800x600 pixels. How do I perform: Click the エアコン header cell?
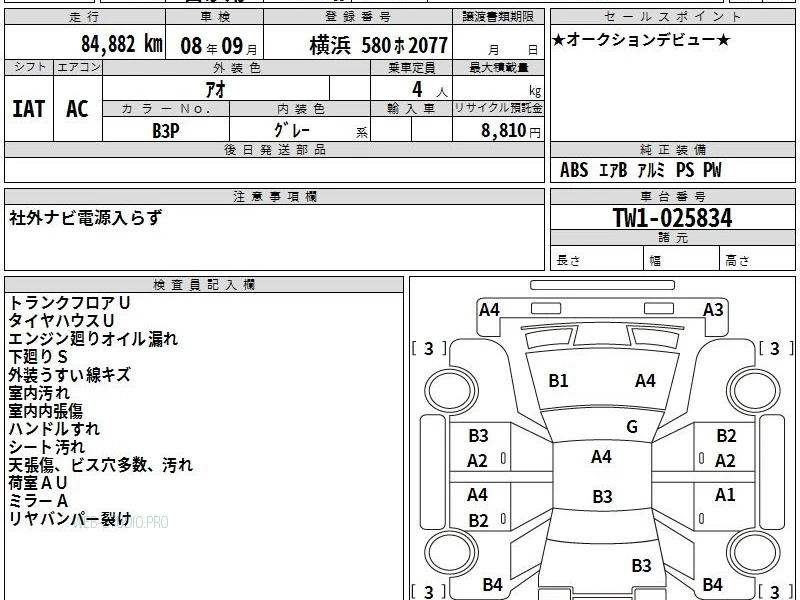click(78, 67)
